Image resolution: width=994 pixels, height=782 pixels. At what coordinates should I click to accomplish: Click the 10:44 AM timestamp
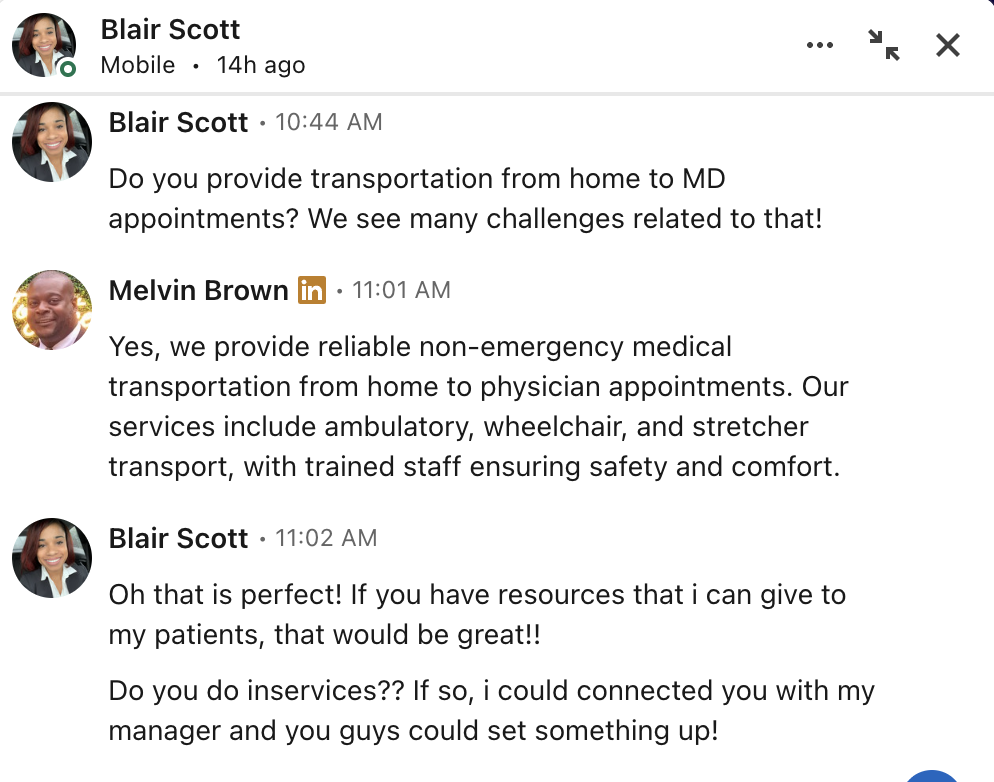coord(328,123)
